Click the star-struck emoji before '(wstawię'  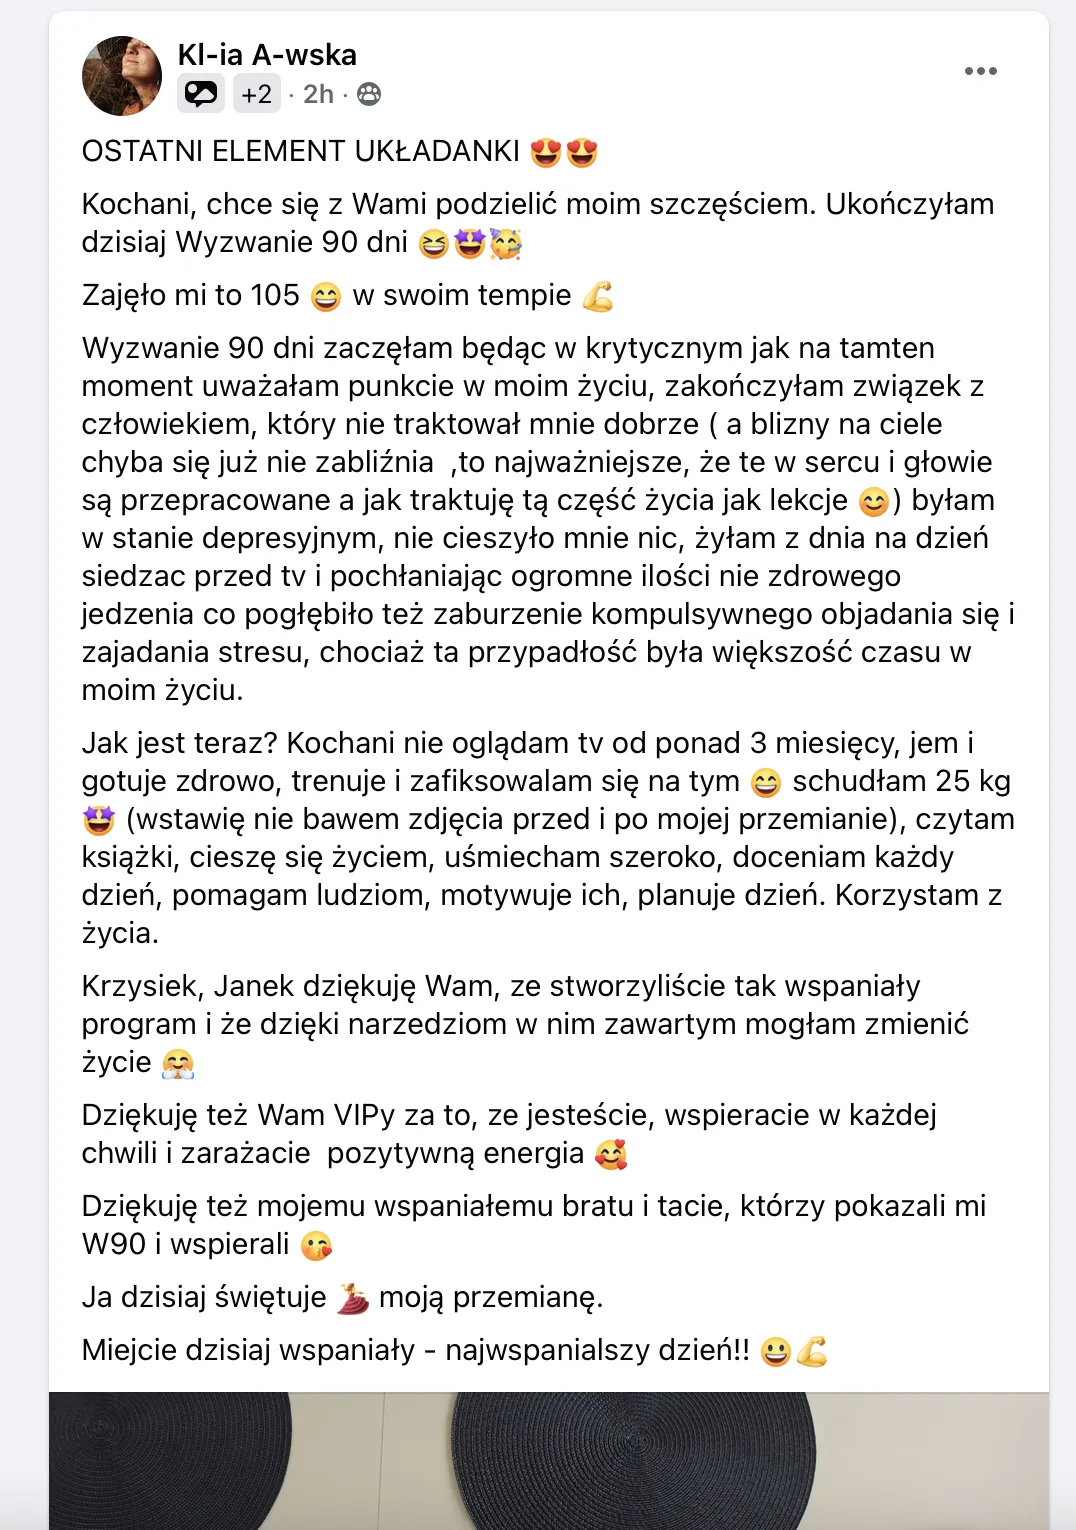99,820
